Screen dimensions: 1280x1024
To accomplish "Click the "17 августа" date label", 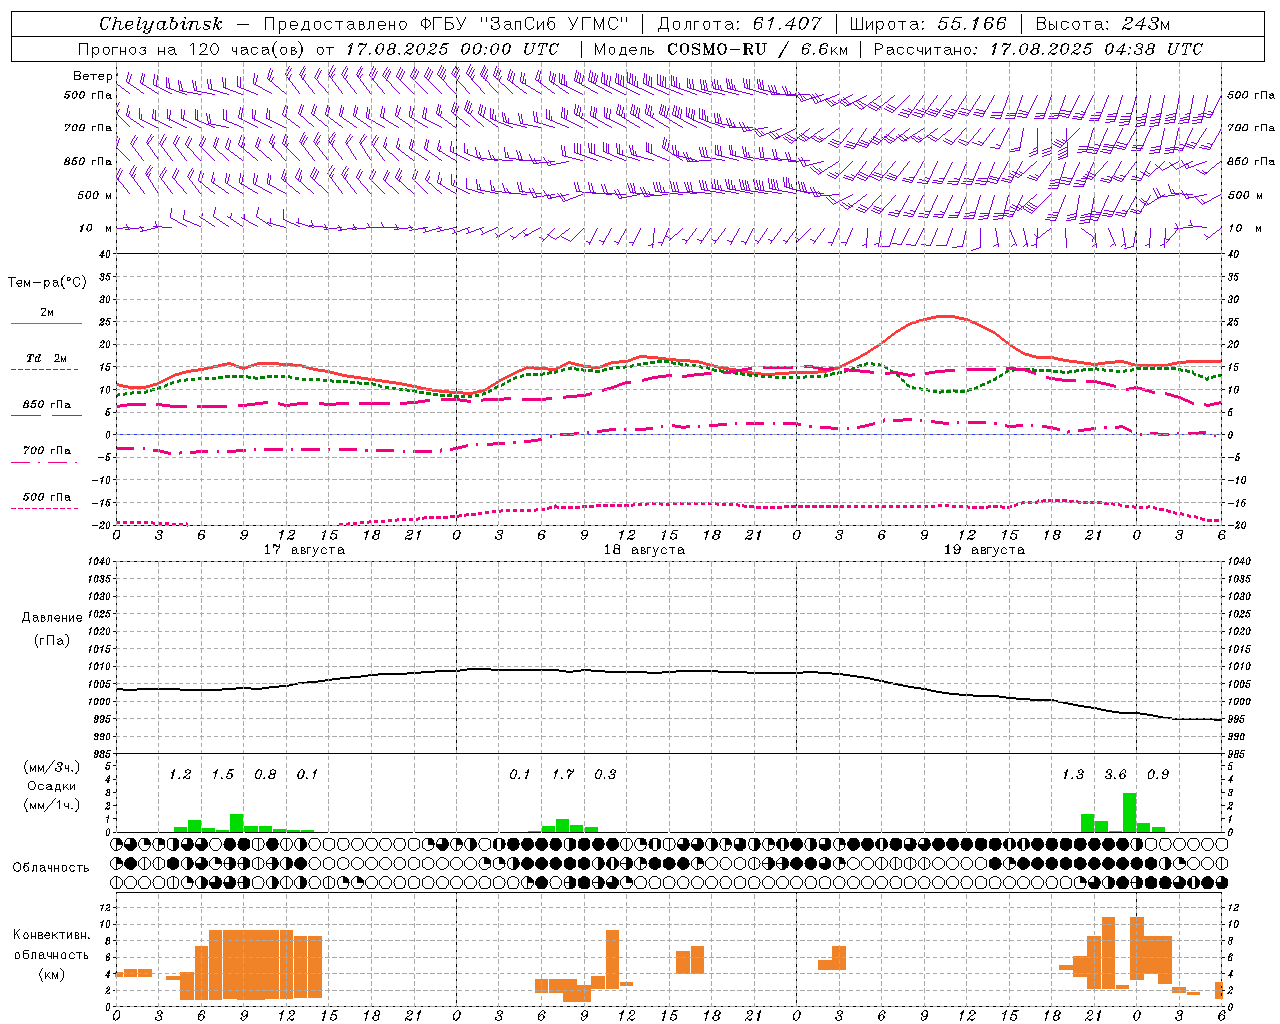I will [304, 550].
